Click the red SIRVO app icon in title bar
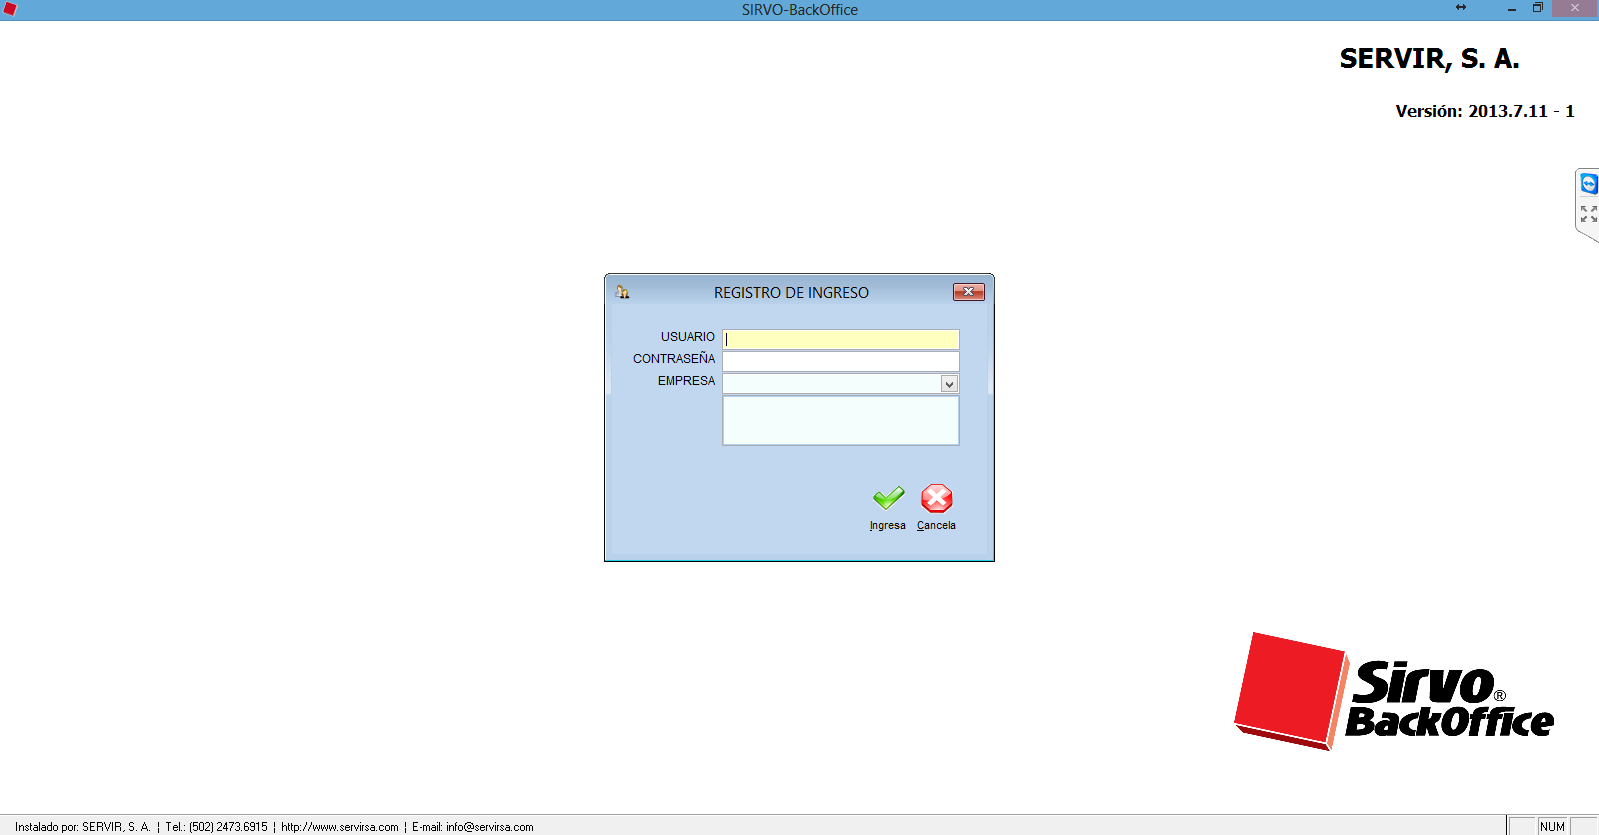The image size is (1599, 835). pos(10,9)
